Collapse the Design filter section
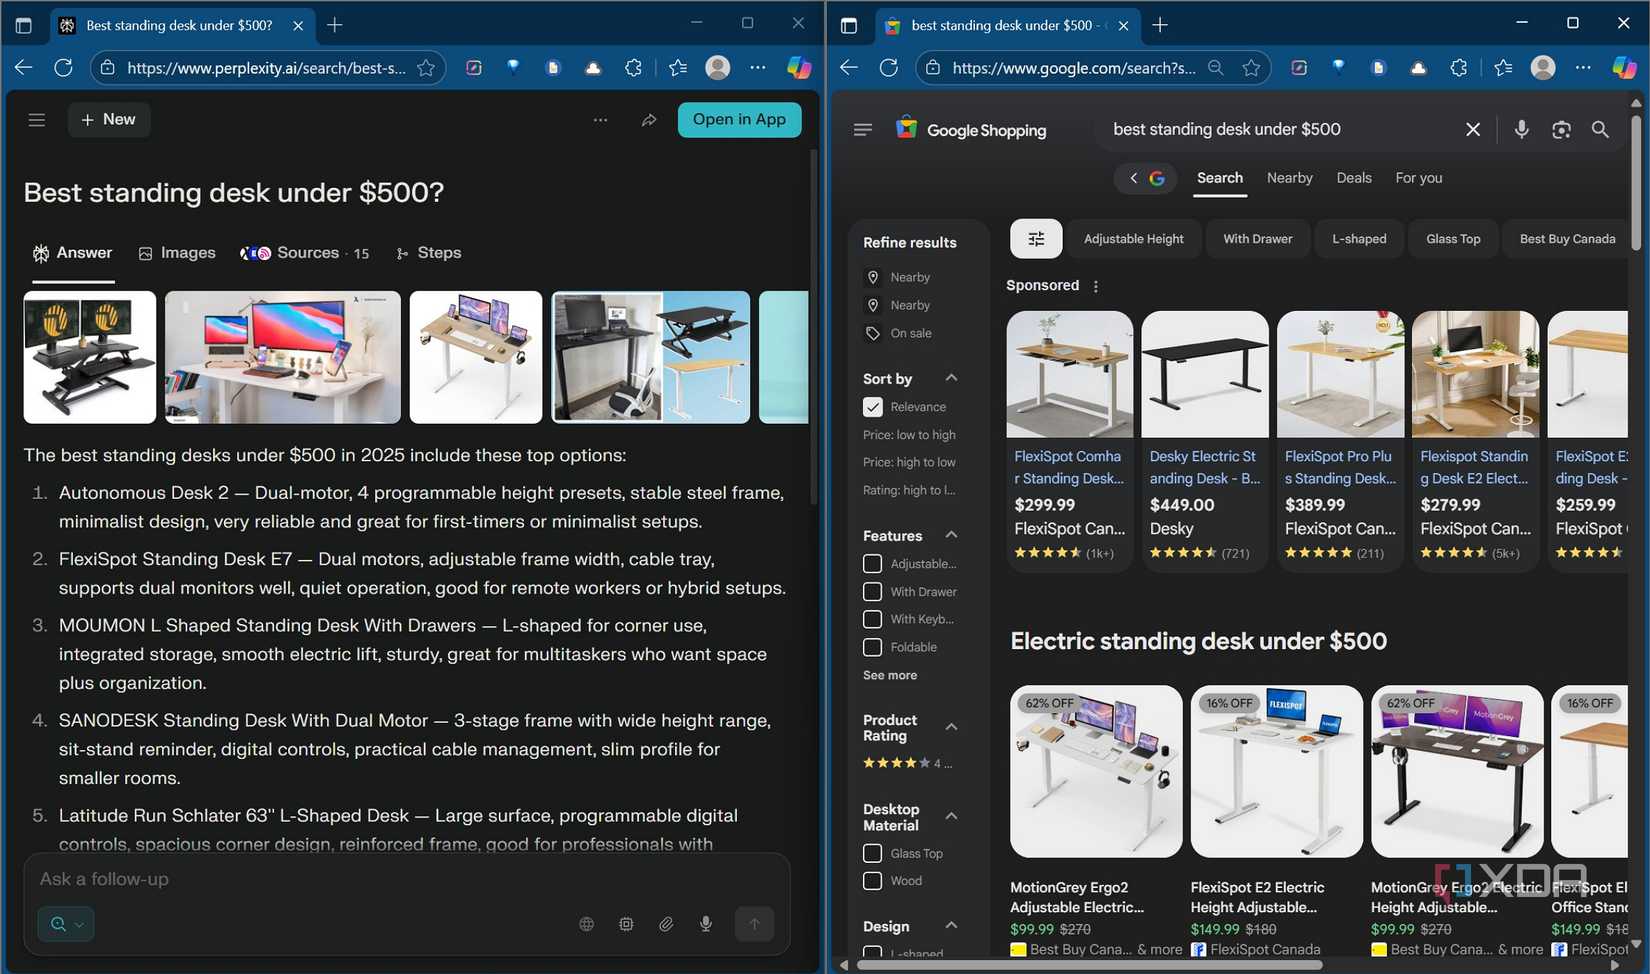The height and width of the screenshot is (974, 1650). click(951, 925)
